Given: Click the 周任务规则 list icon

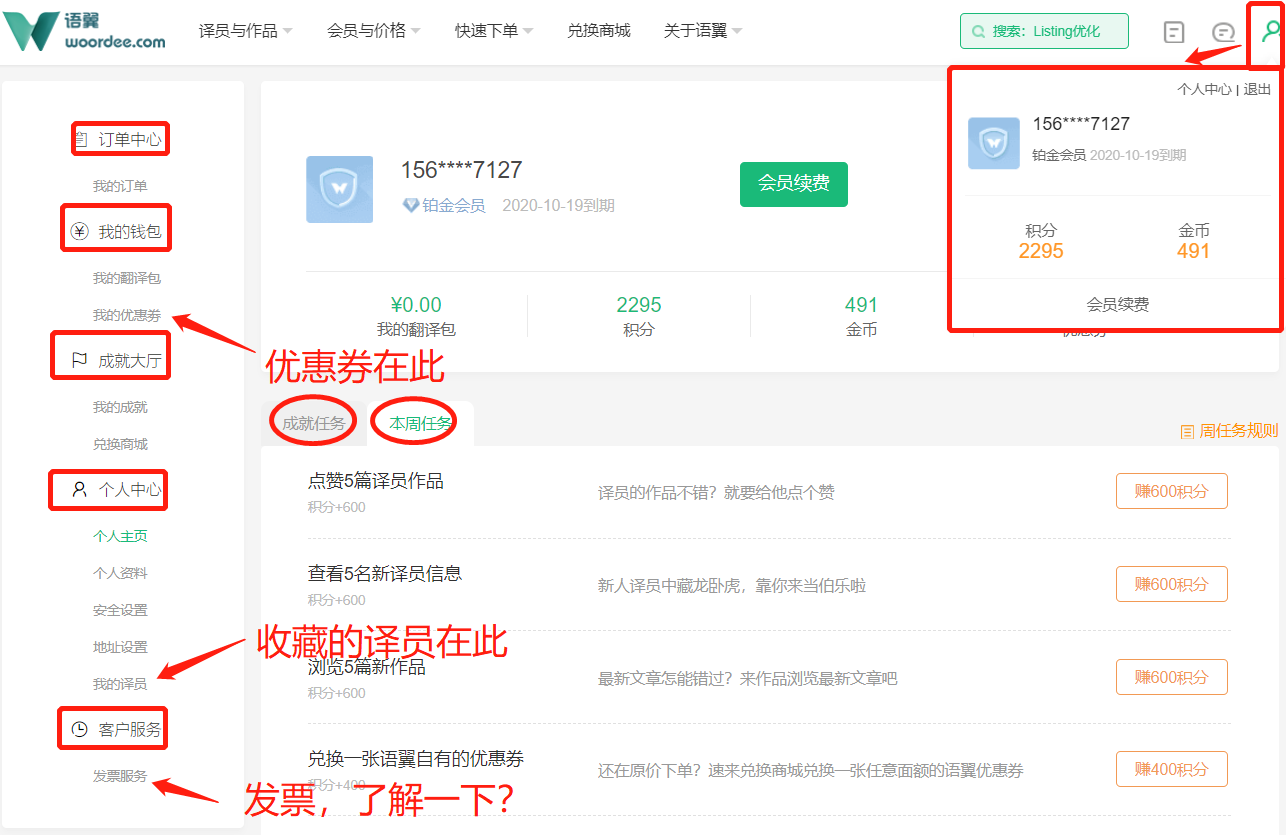Looking at the screenshot, I should (x=1187, y=431).
